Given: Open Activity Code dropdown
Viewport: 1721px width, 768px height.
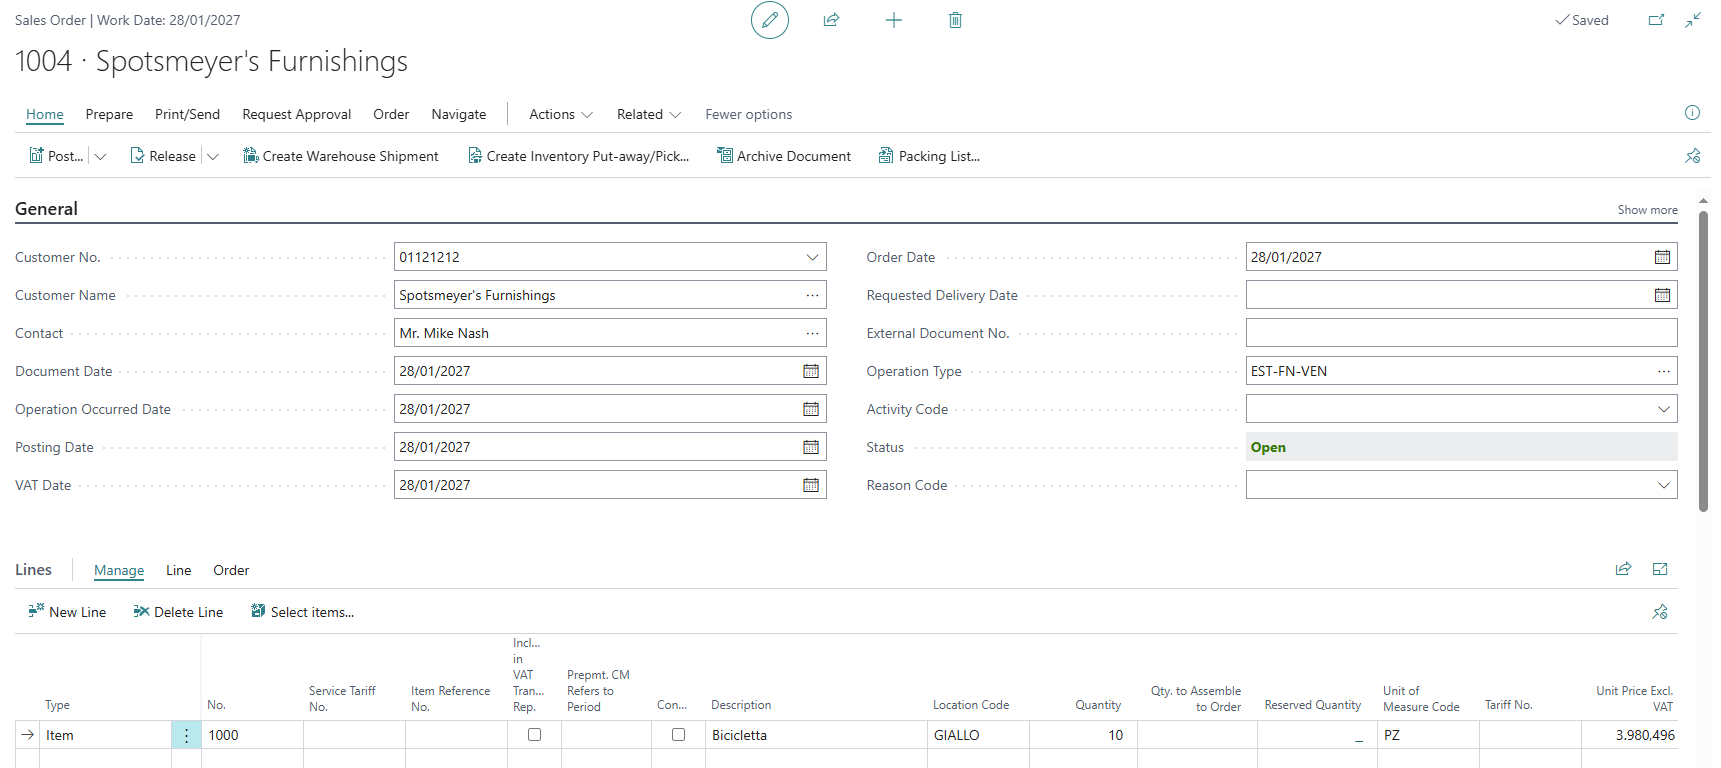Looking at the screenshot, I should 1663,409.
